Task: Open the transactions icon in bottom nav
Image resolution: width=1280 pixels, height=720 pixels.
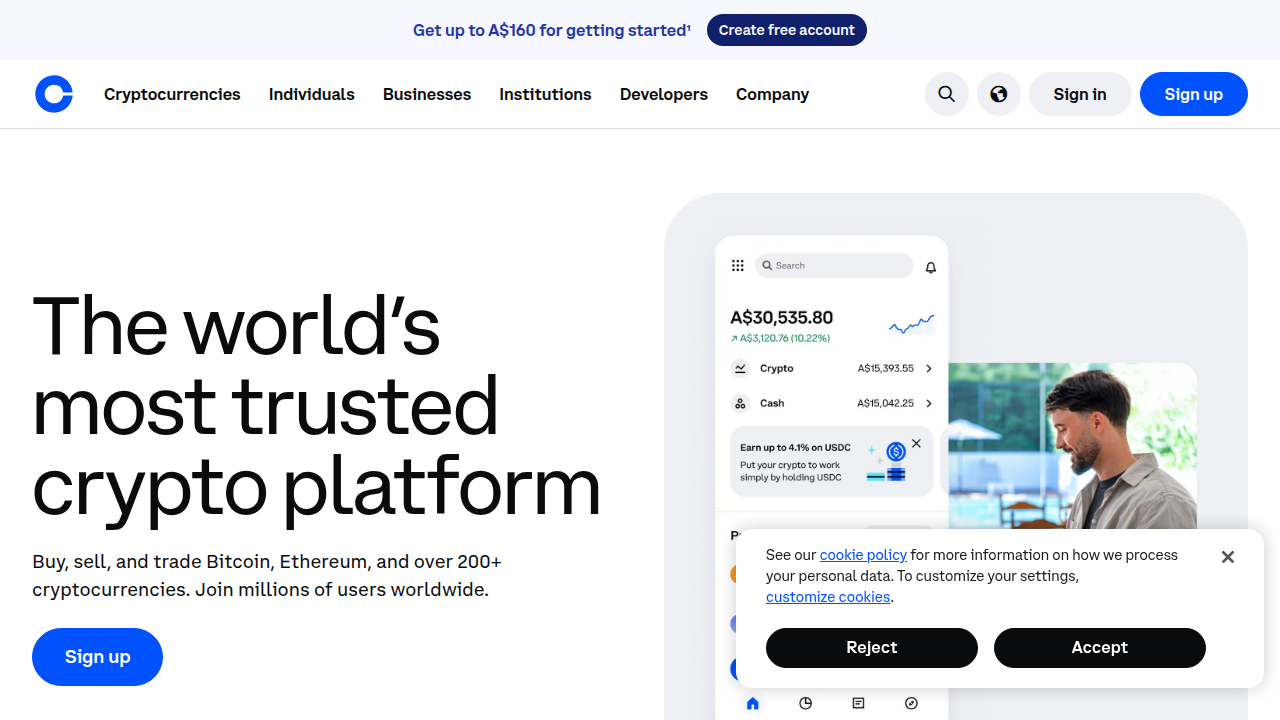Action: [858, 703]
